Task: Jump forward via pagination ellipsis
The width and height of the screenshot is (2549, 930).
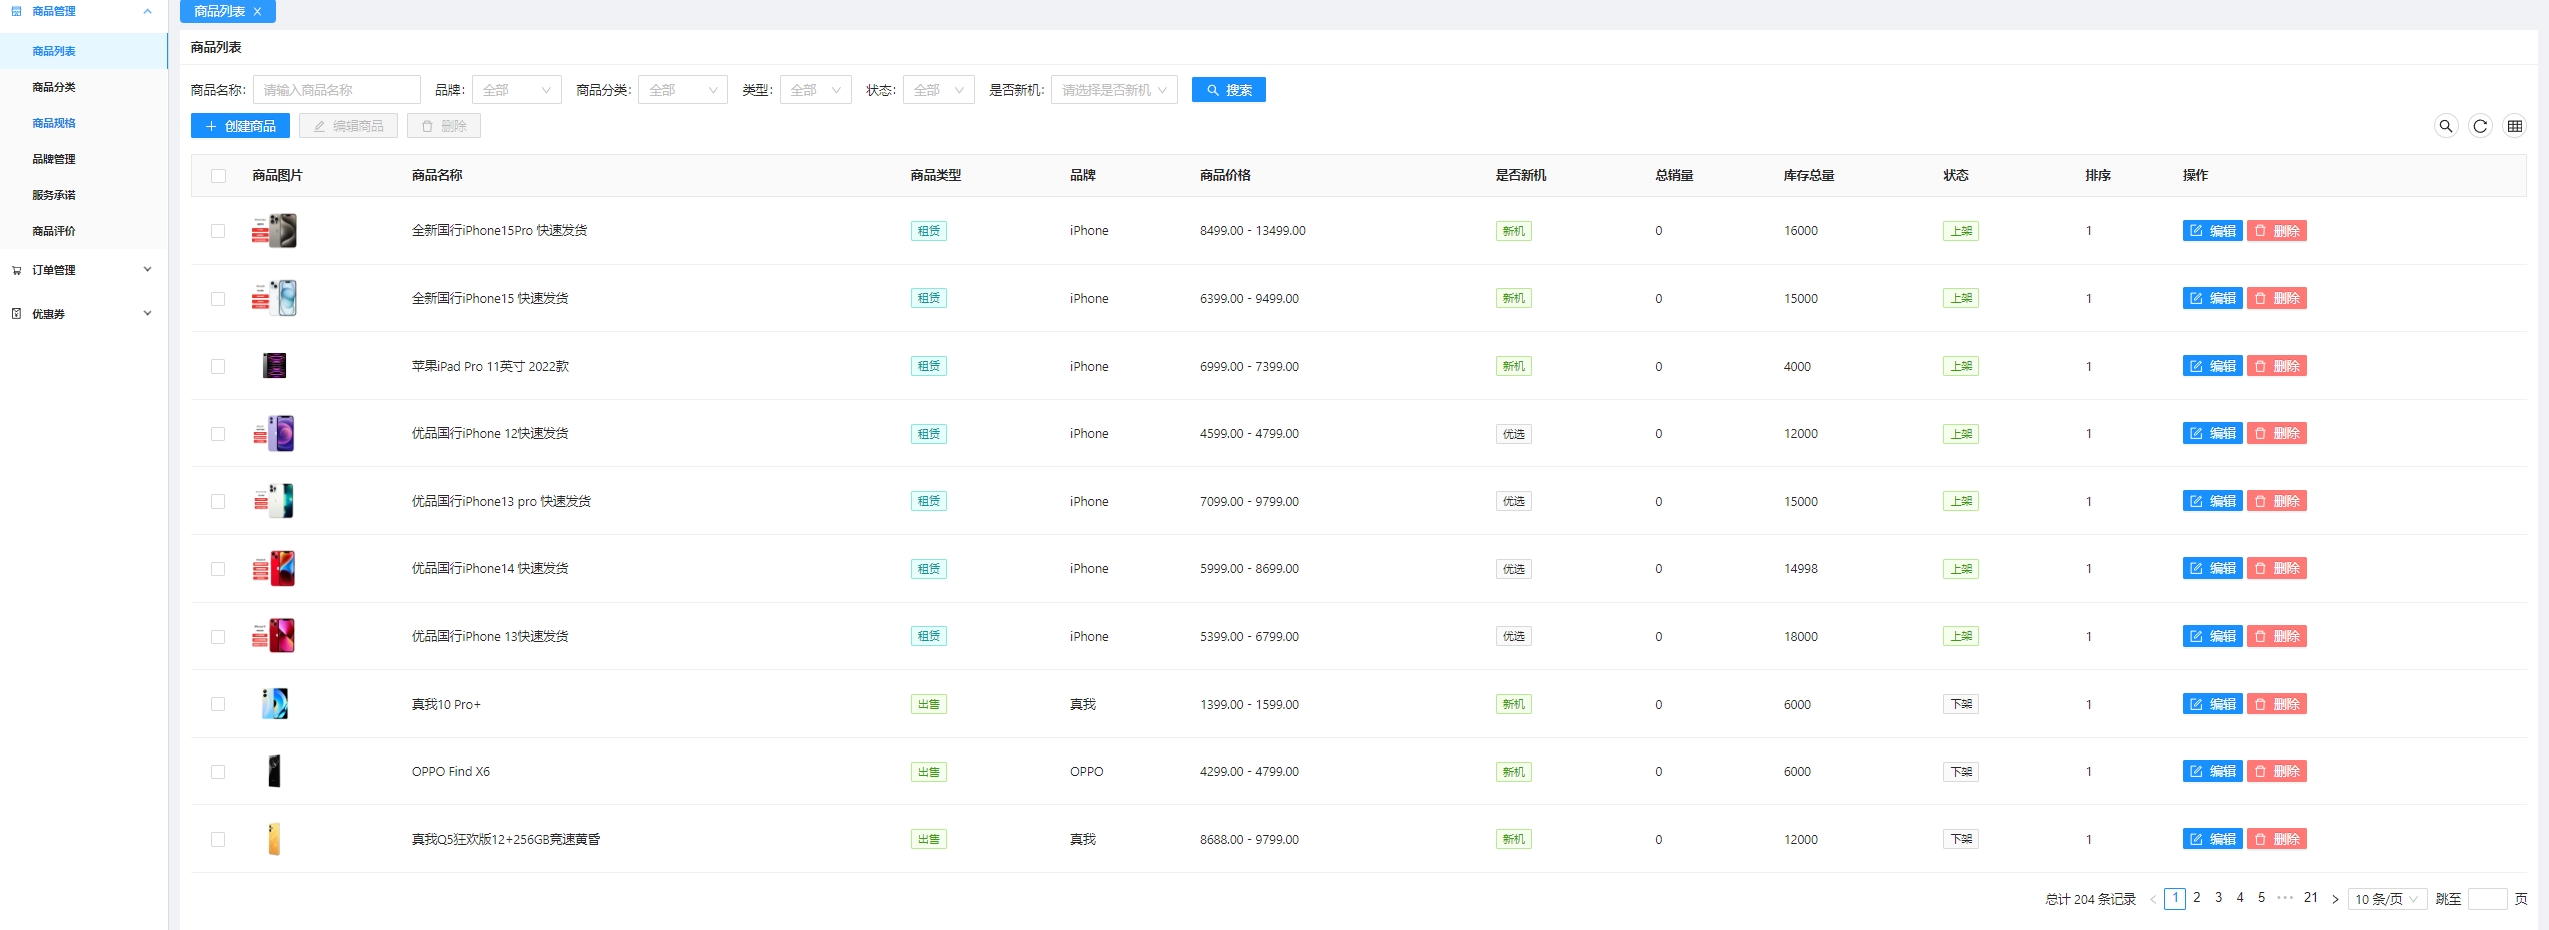Action: tap(2285, 898)
